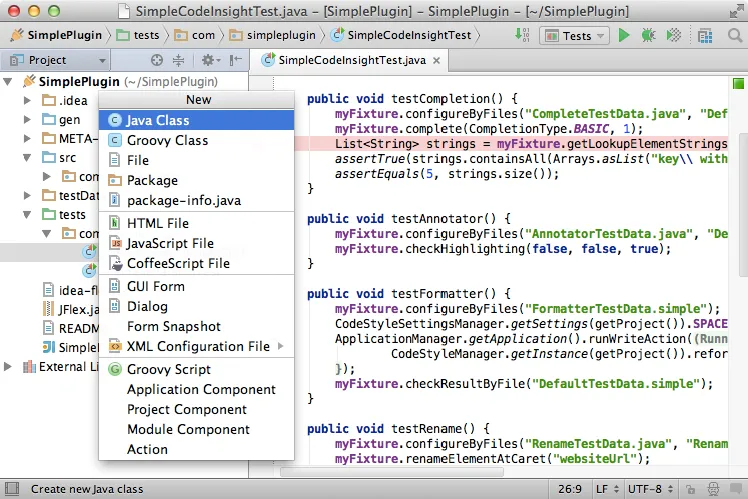Select File in the New menu

pyautogui.click(x=196, y=160)
